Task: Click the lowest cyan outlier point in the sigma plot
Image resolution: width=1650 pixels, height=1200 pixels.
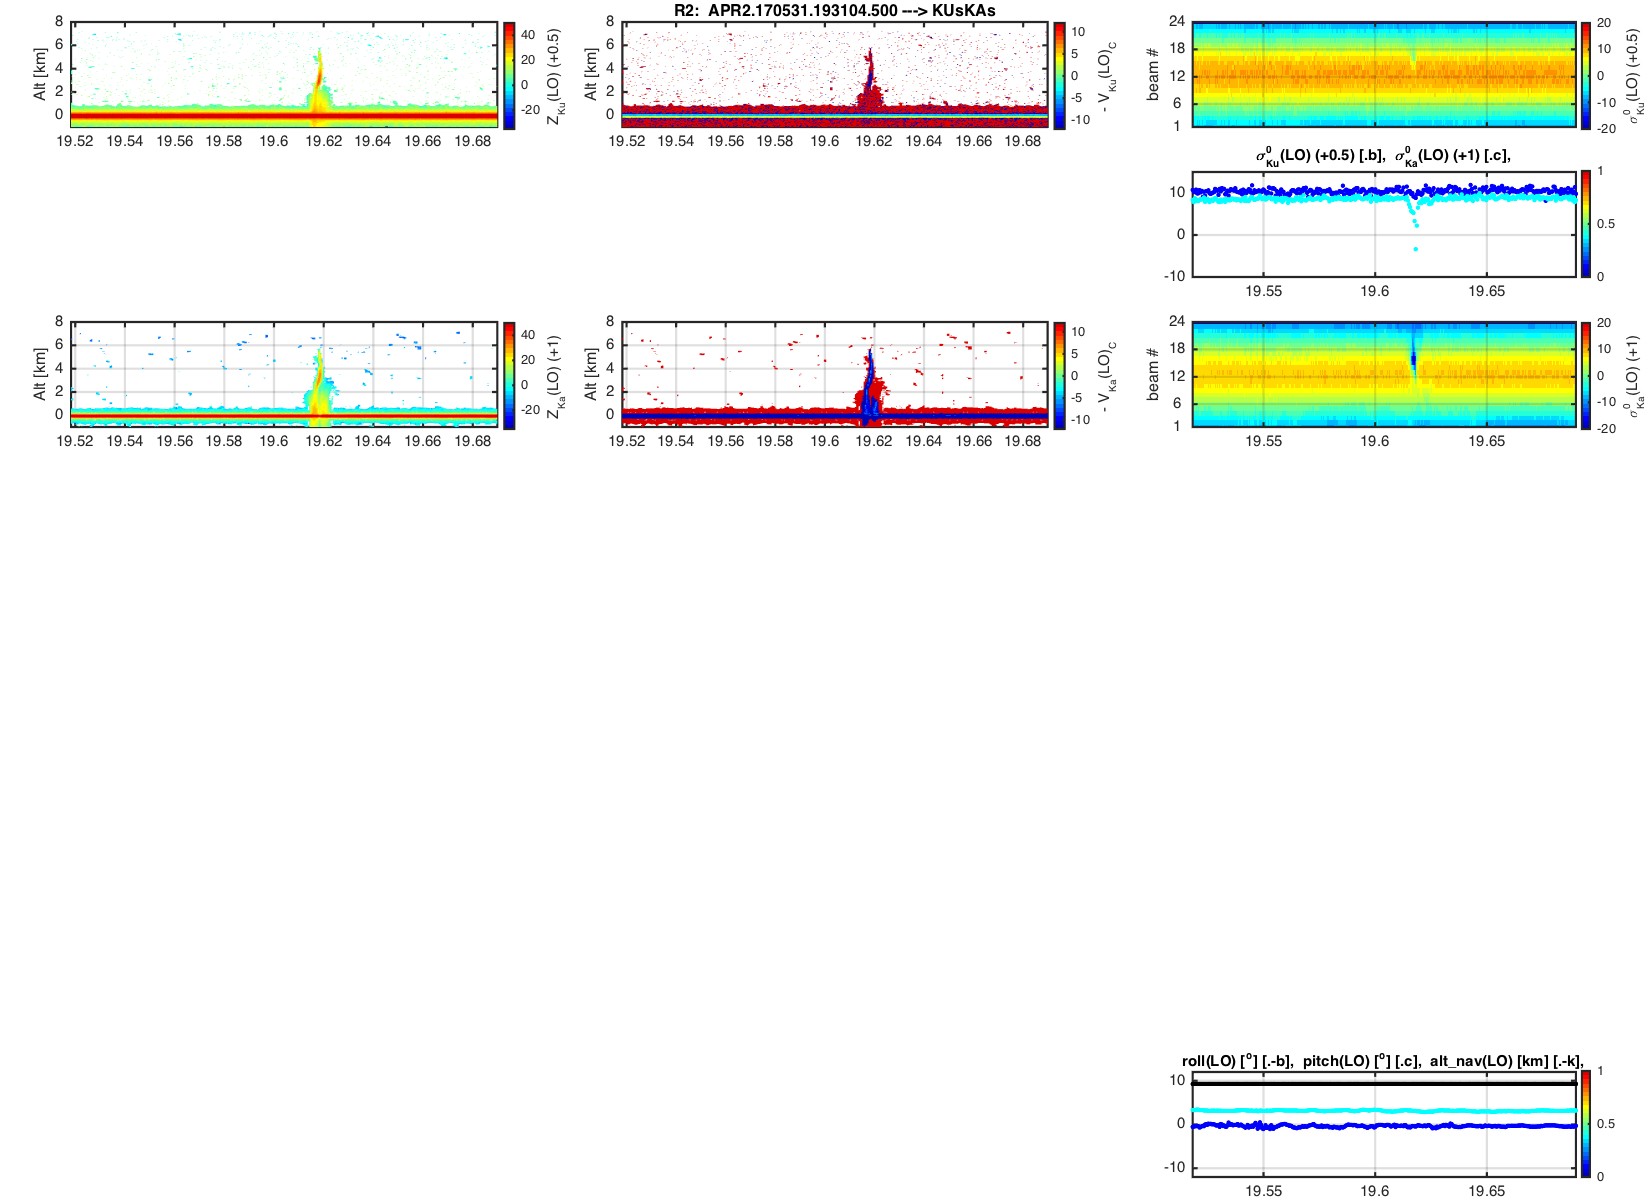Action: click(x=1415, y=249)
